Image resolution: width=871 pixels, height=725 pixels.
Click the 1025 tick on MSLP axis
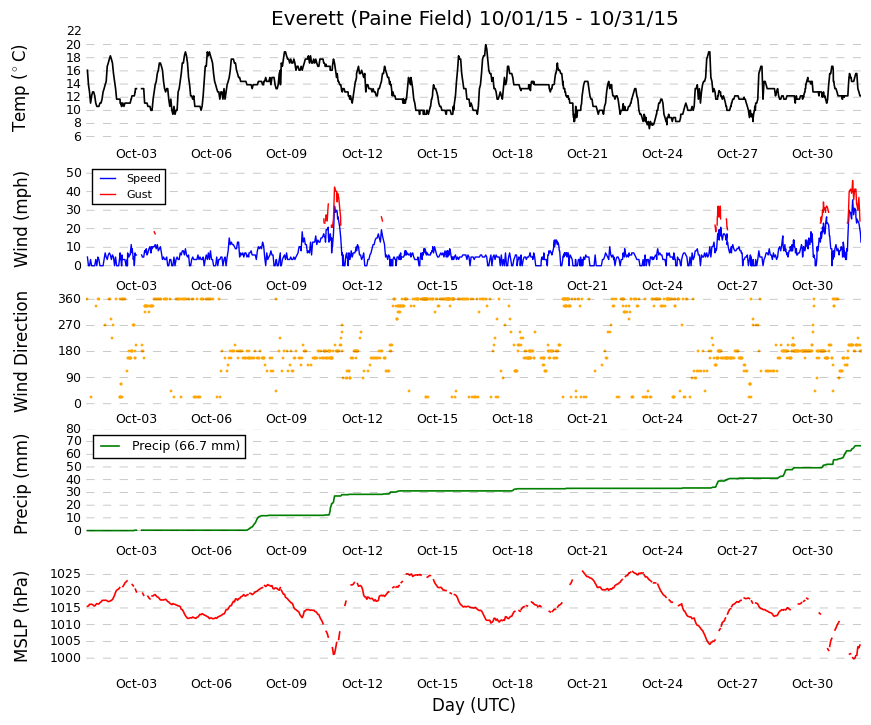66,574
